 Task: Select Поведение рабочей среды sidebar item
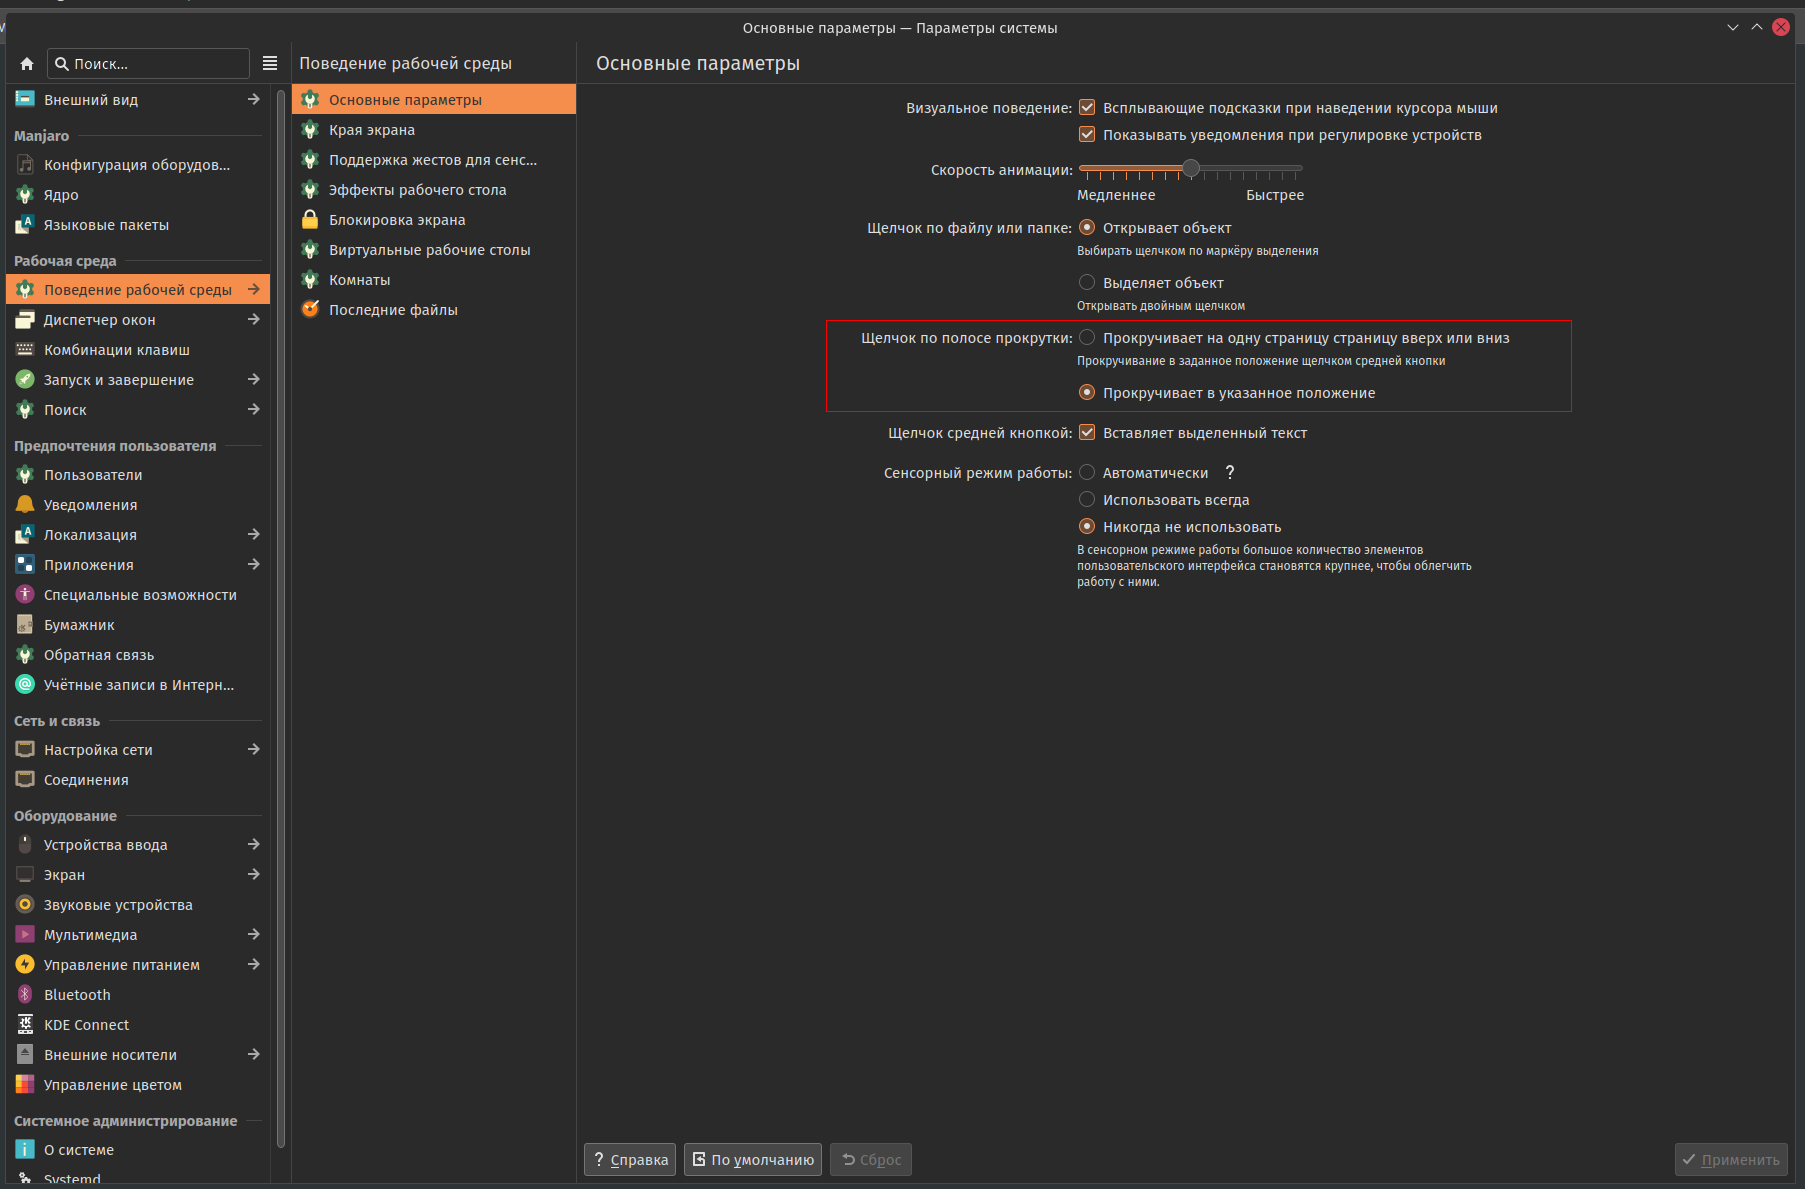[138, 290]
